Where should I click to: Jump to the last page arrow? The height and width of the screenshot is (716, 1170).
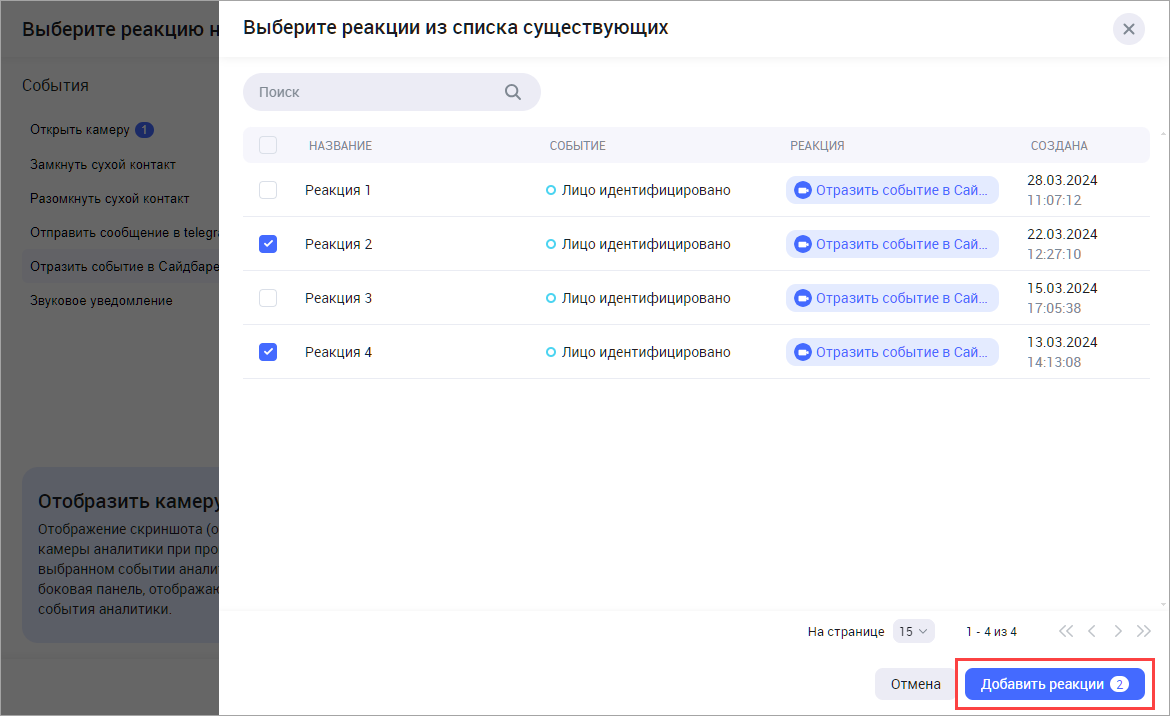pyautogui.click(x=1144, y=631)
